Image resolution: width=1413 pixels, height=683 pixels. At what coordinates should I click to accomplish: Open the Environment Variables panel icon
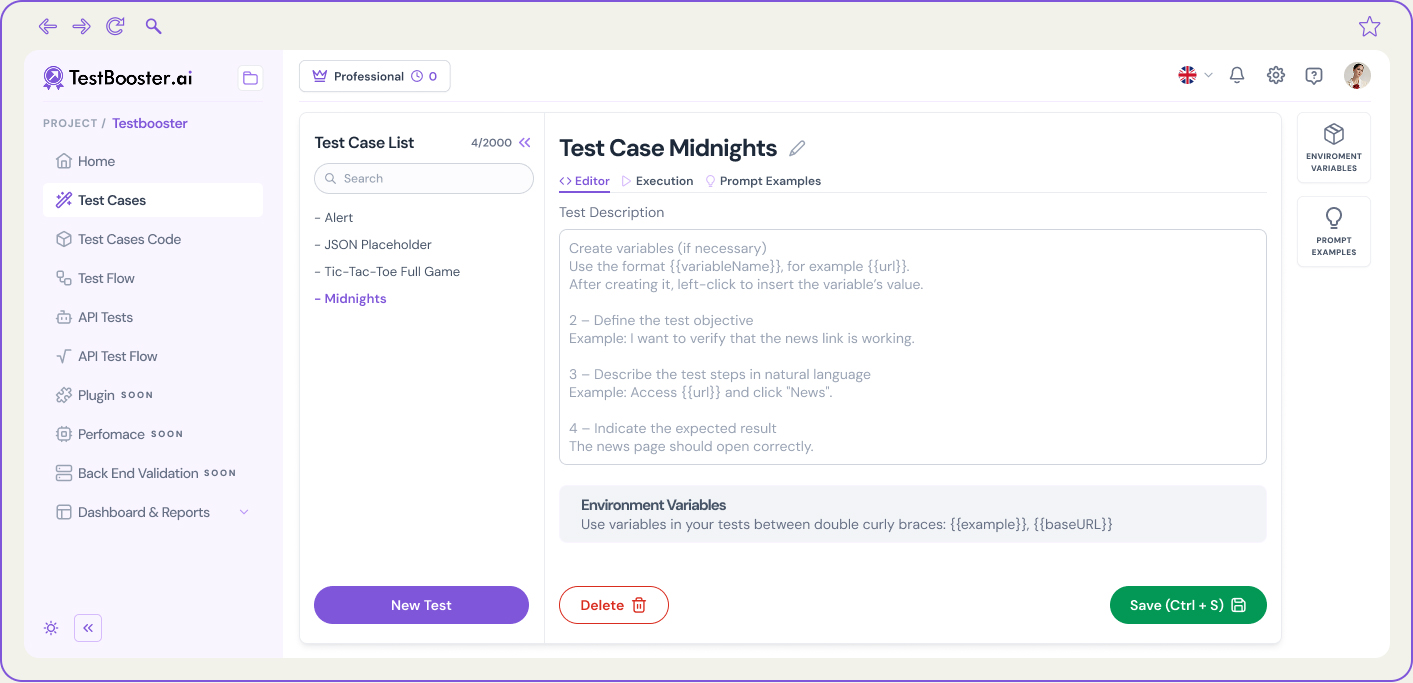click(1333, 147)
